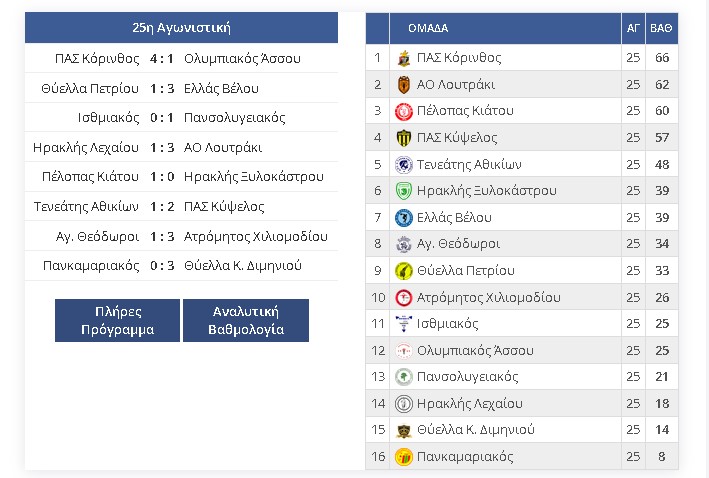709x478 pixels.
Task: Click the Θύελλα Κ. Διμηνιού crest
Action: tap(403, 430)
